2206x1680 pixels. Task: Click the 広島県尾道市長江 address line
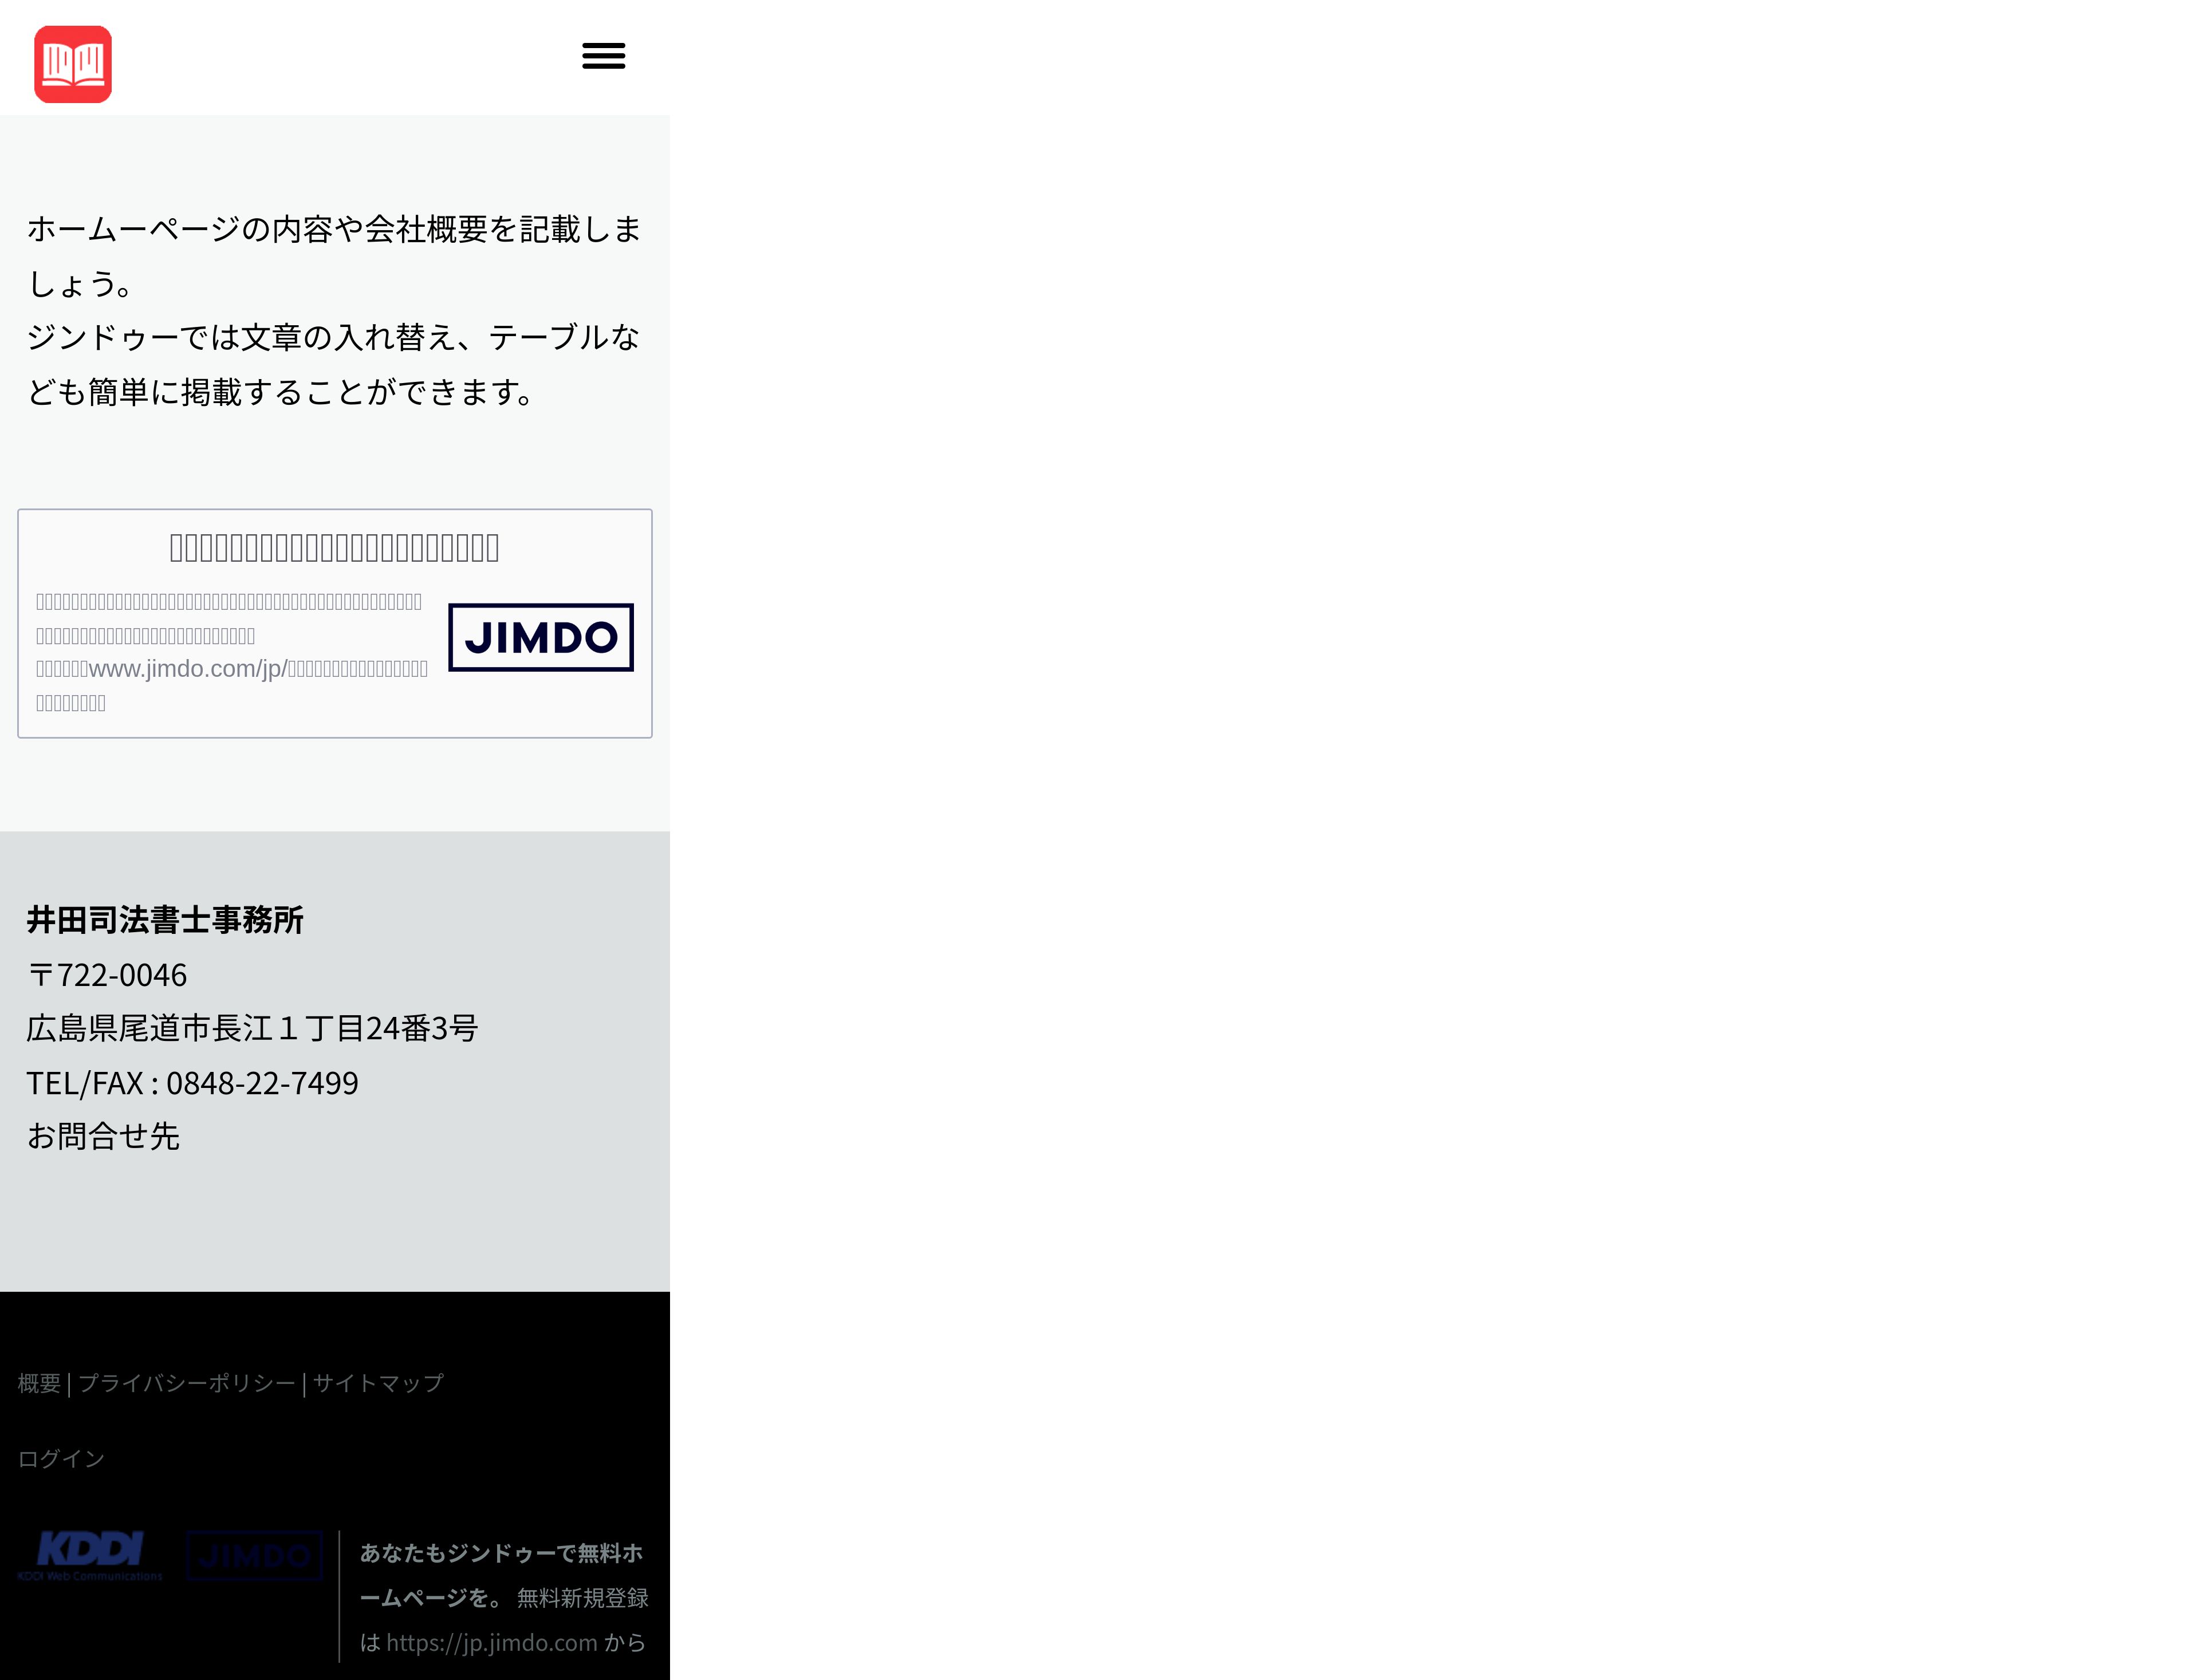[252, 1028]
